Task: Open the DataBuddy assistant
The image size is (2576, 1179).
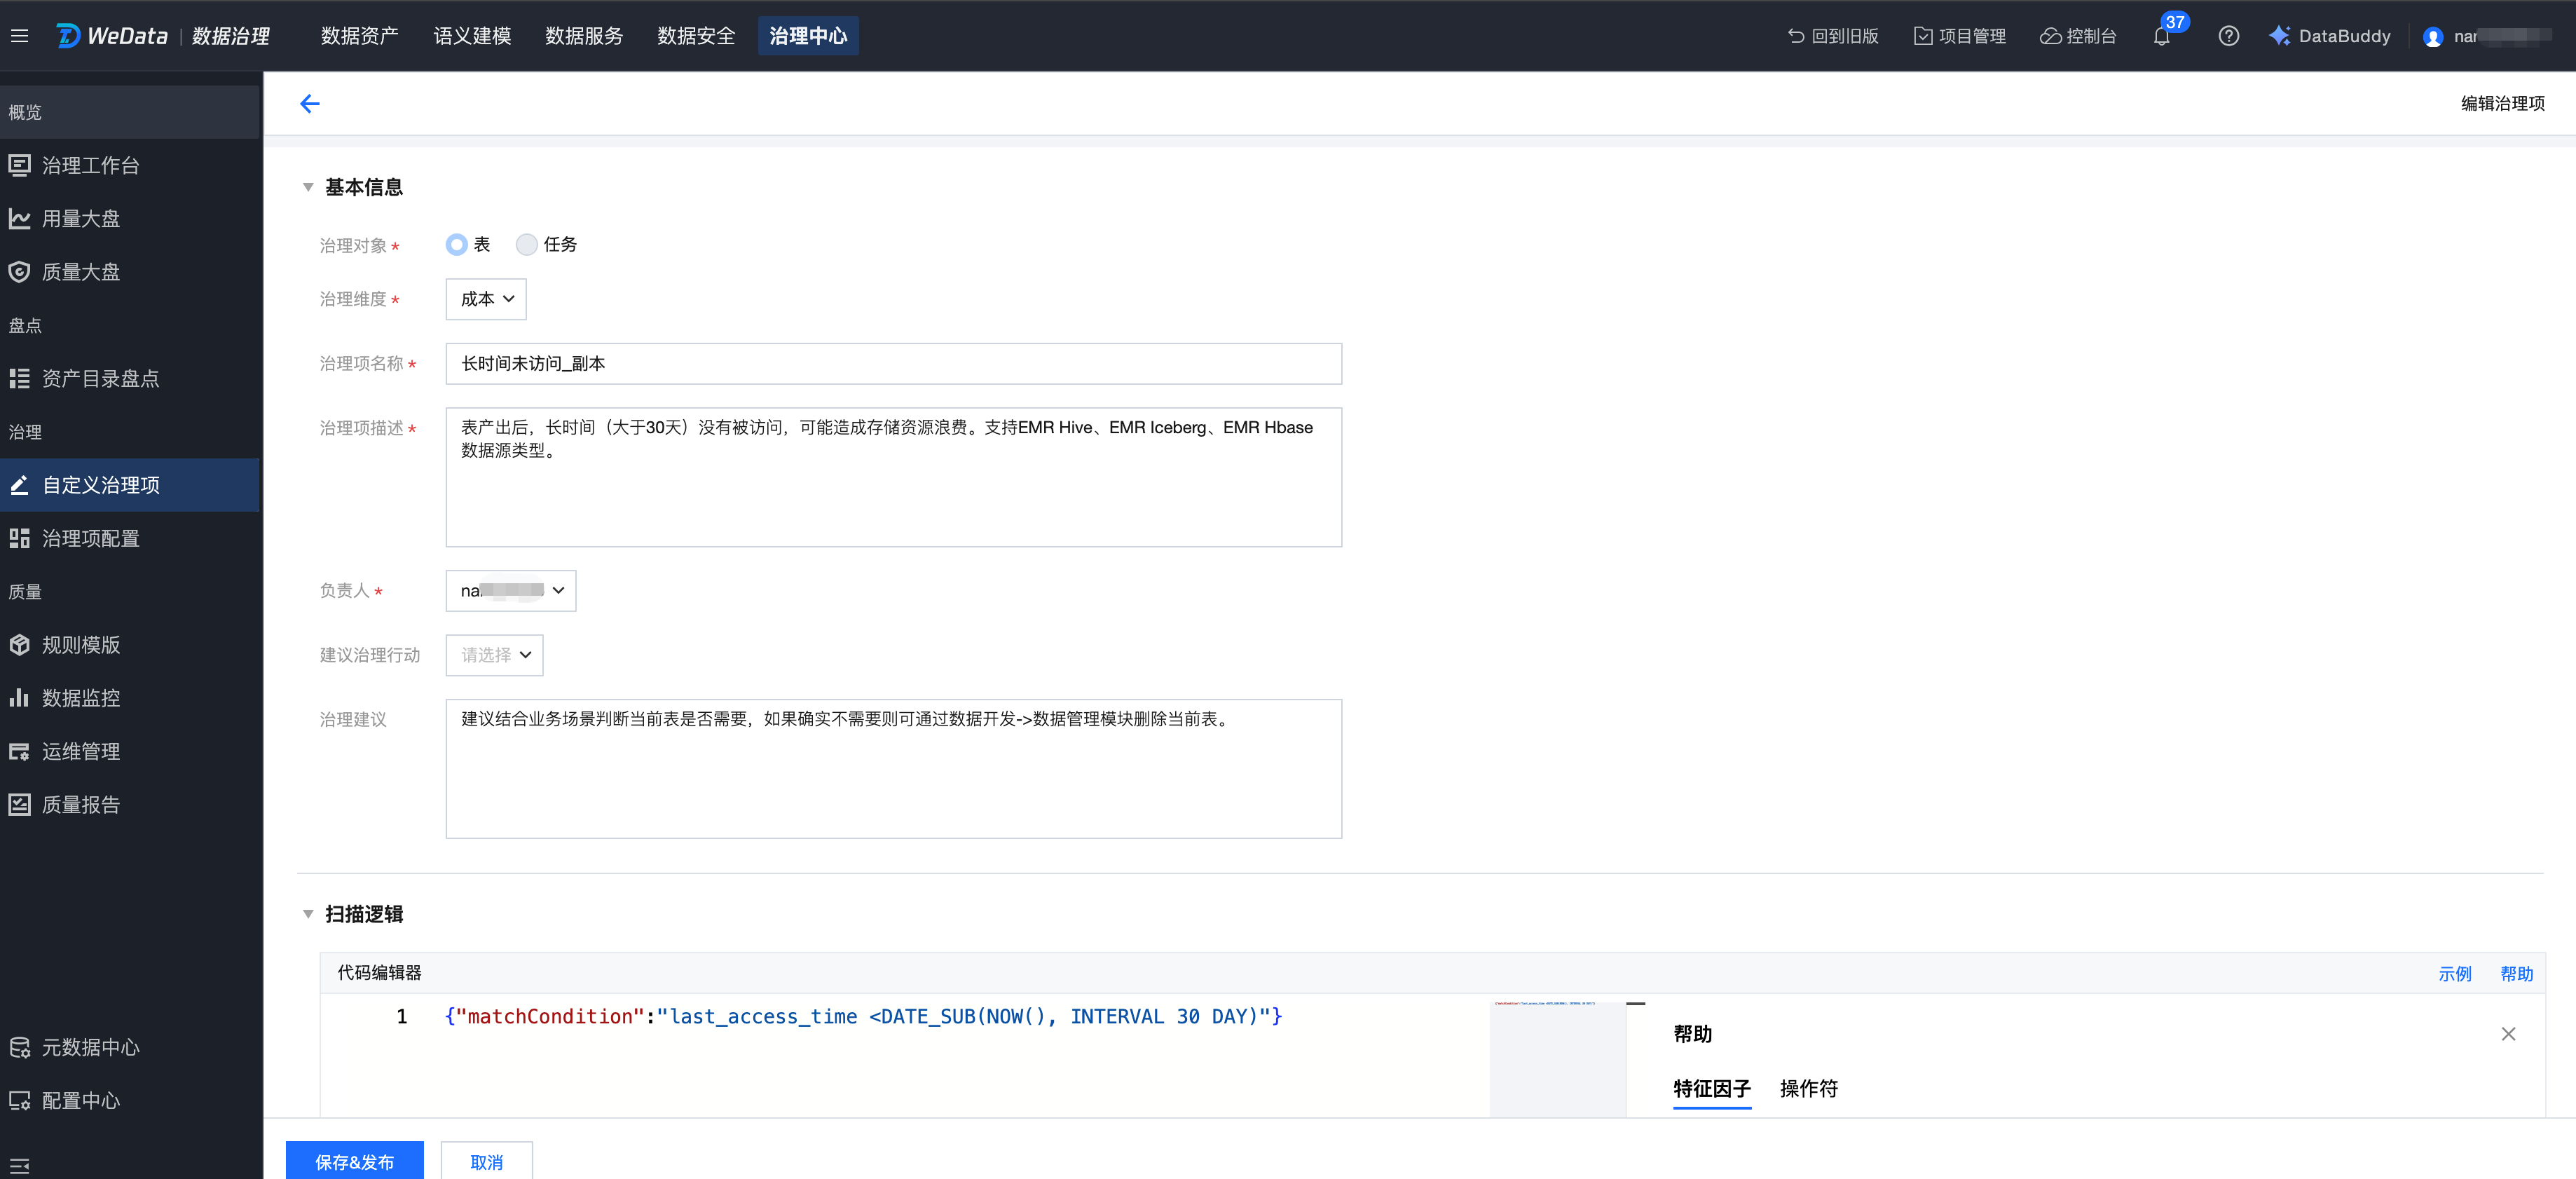Action: (x=2329, y=36)
